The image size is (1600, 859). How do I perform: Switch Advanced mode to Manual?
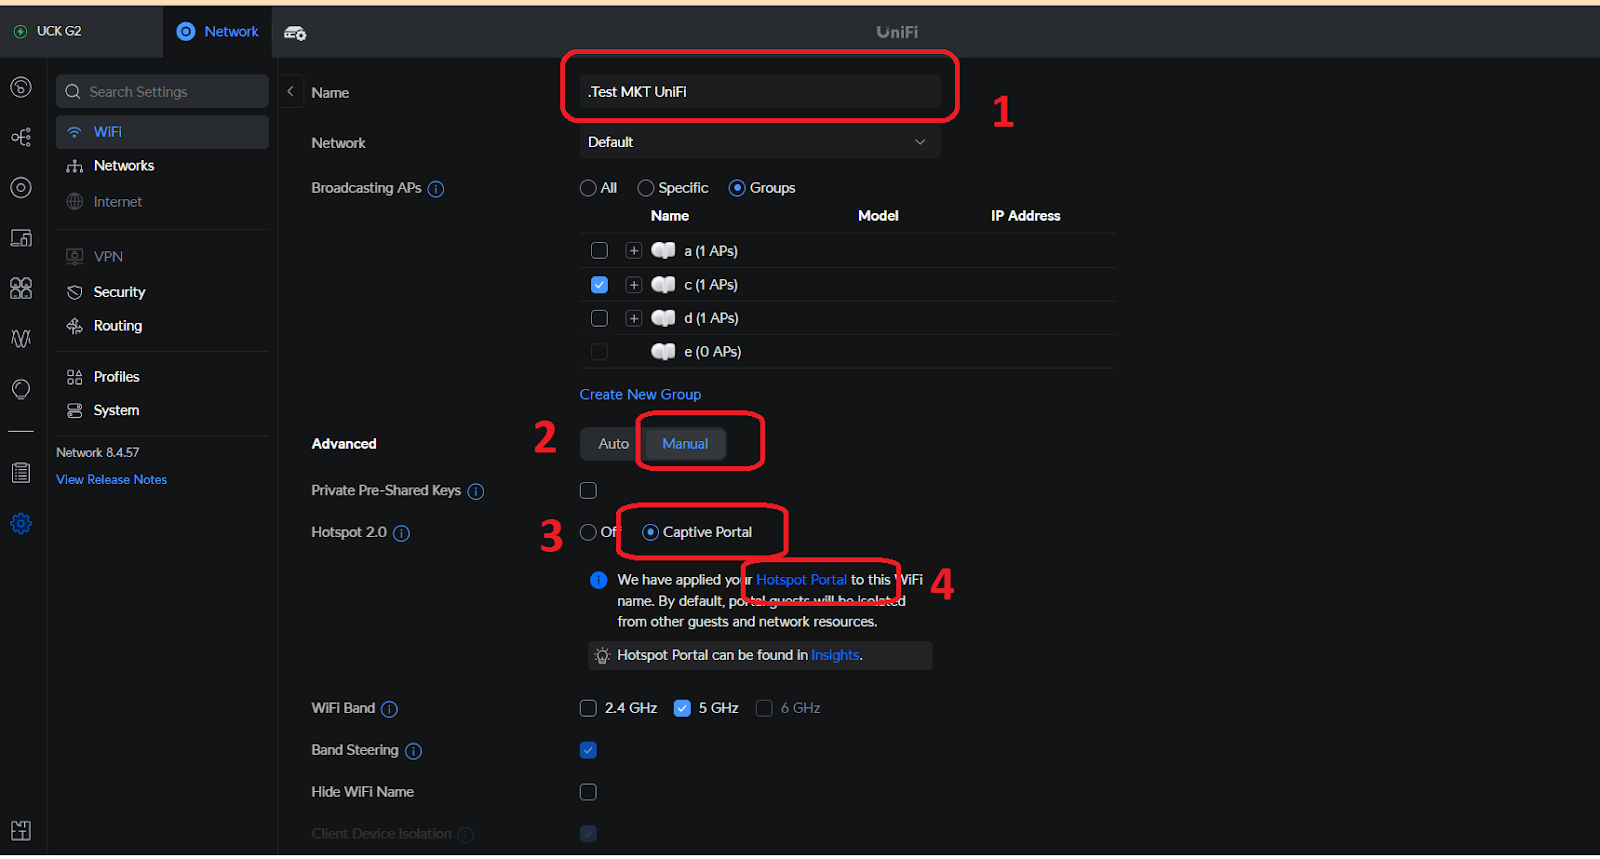coord(685,444)
